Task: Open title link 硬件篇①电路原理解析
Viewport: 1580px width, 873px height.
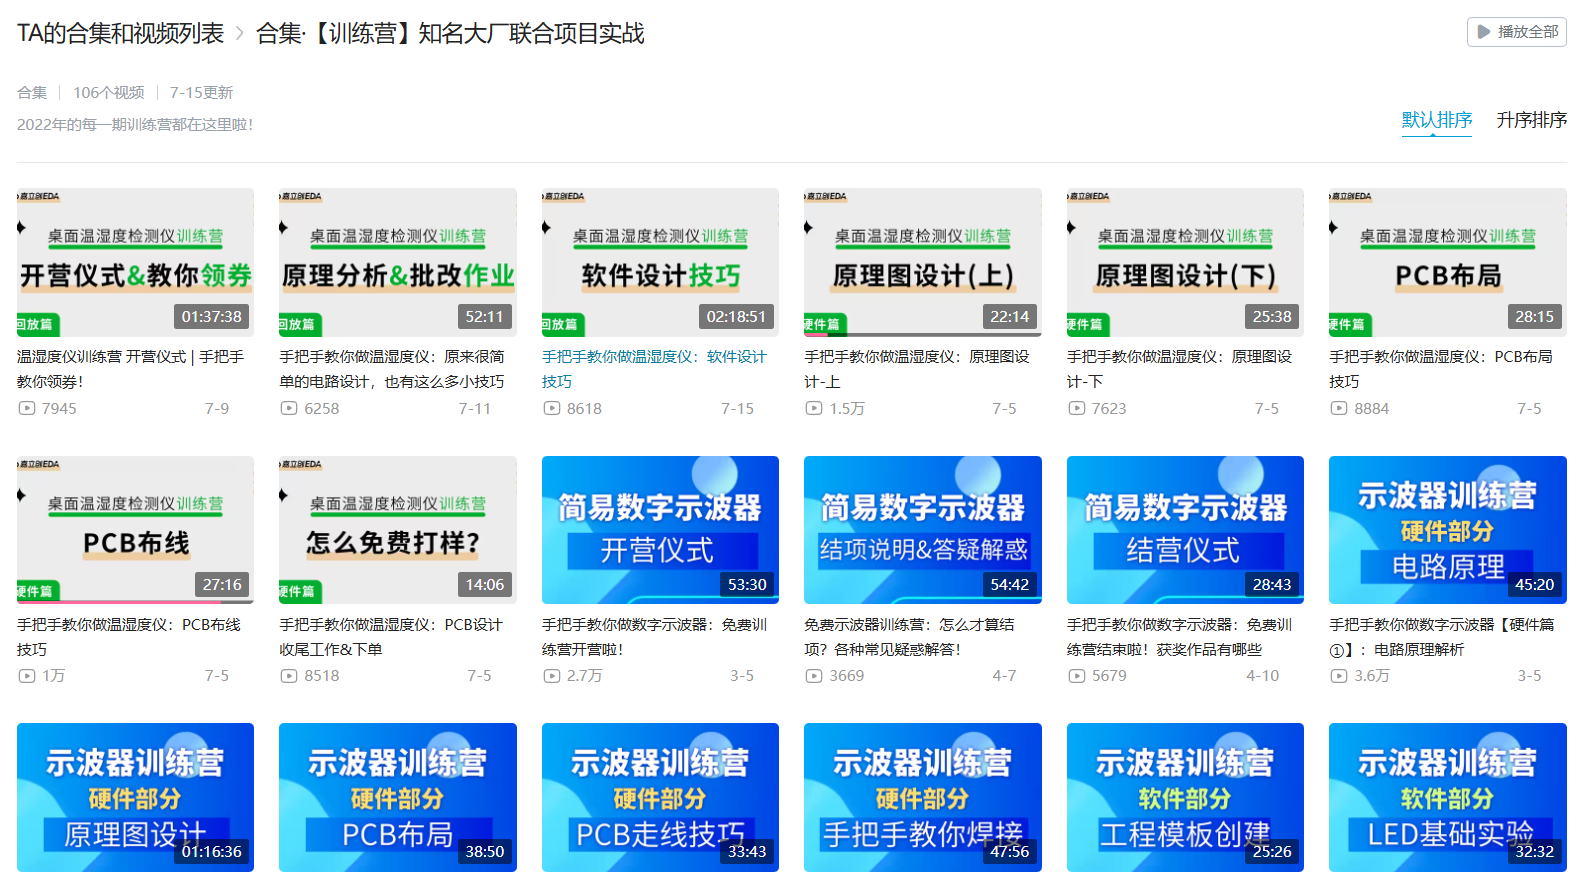Action: (x=1442, y=637)
